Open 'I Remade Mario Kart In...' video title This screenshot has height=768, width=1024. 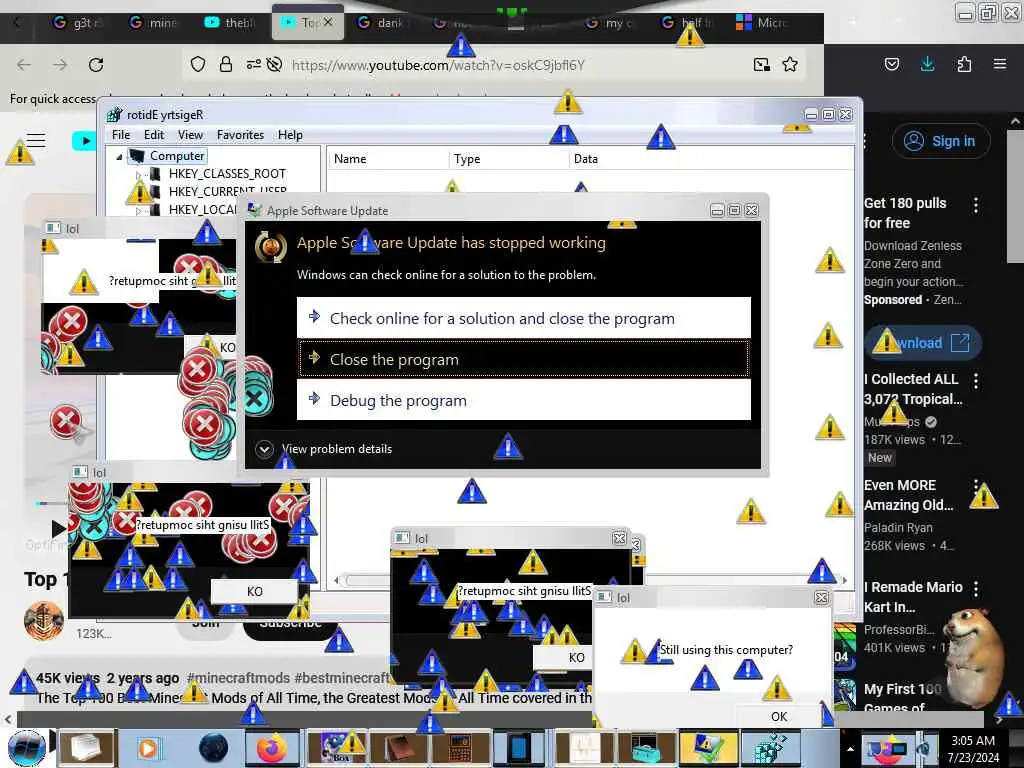click(913, 597)
